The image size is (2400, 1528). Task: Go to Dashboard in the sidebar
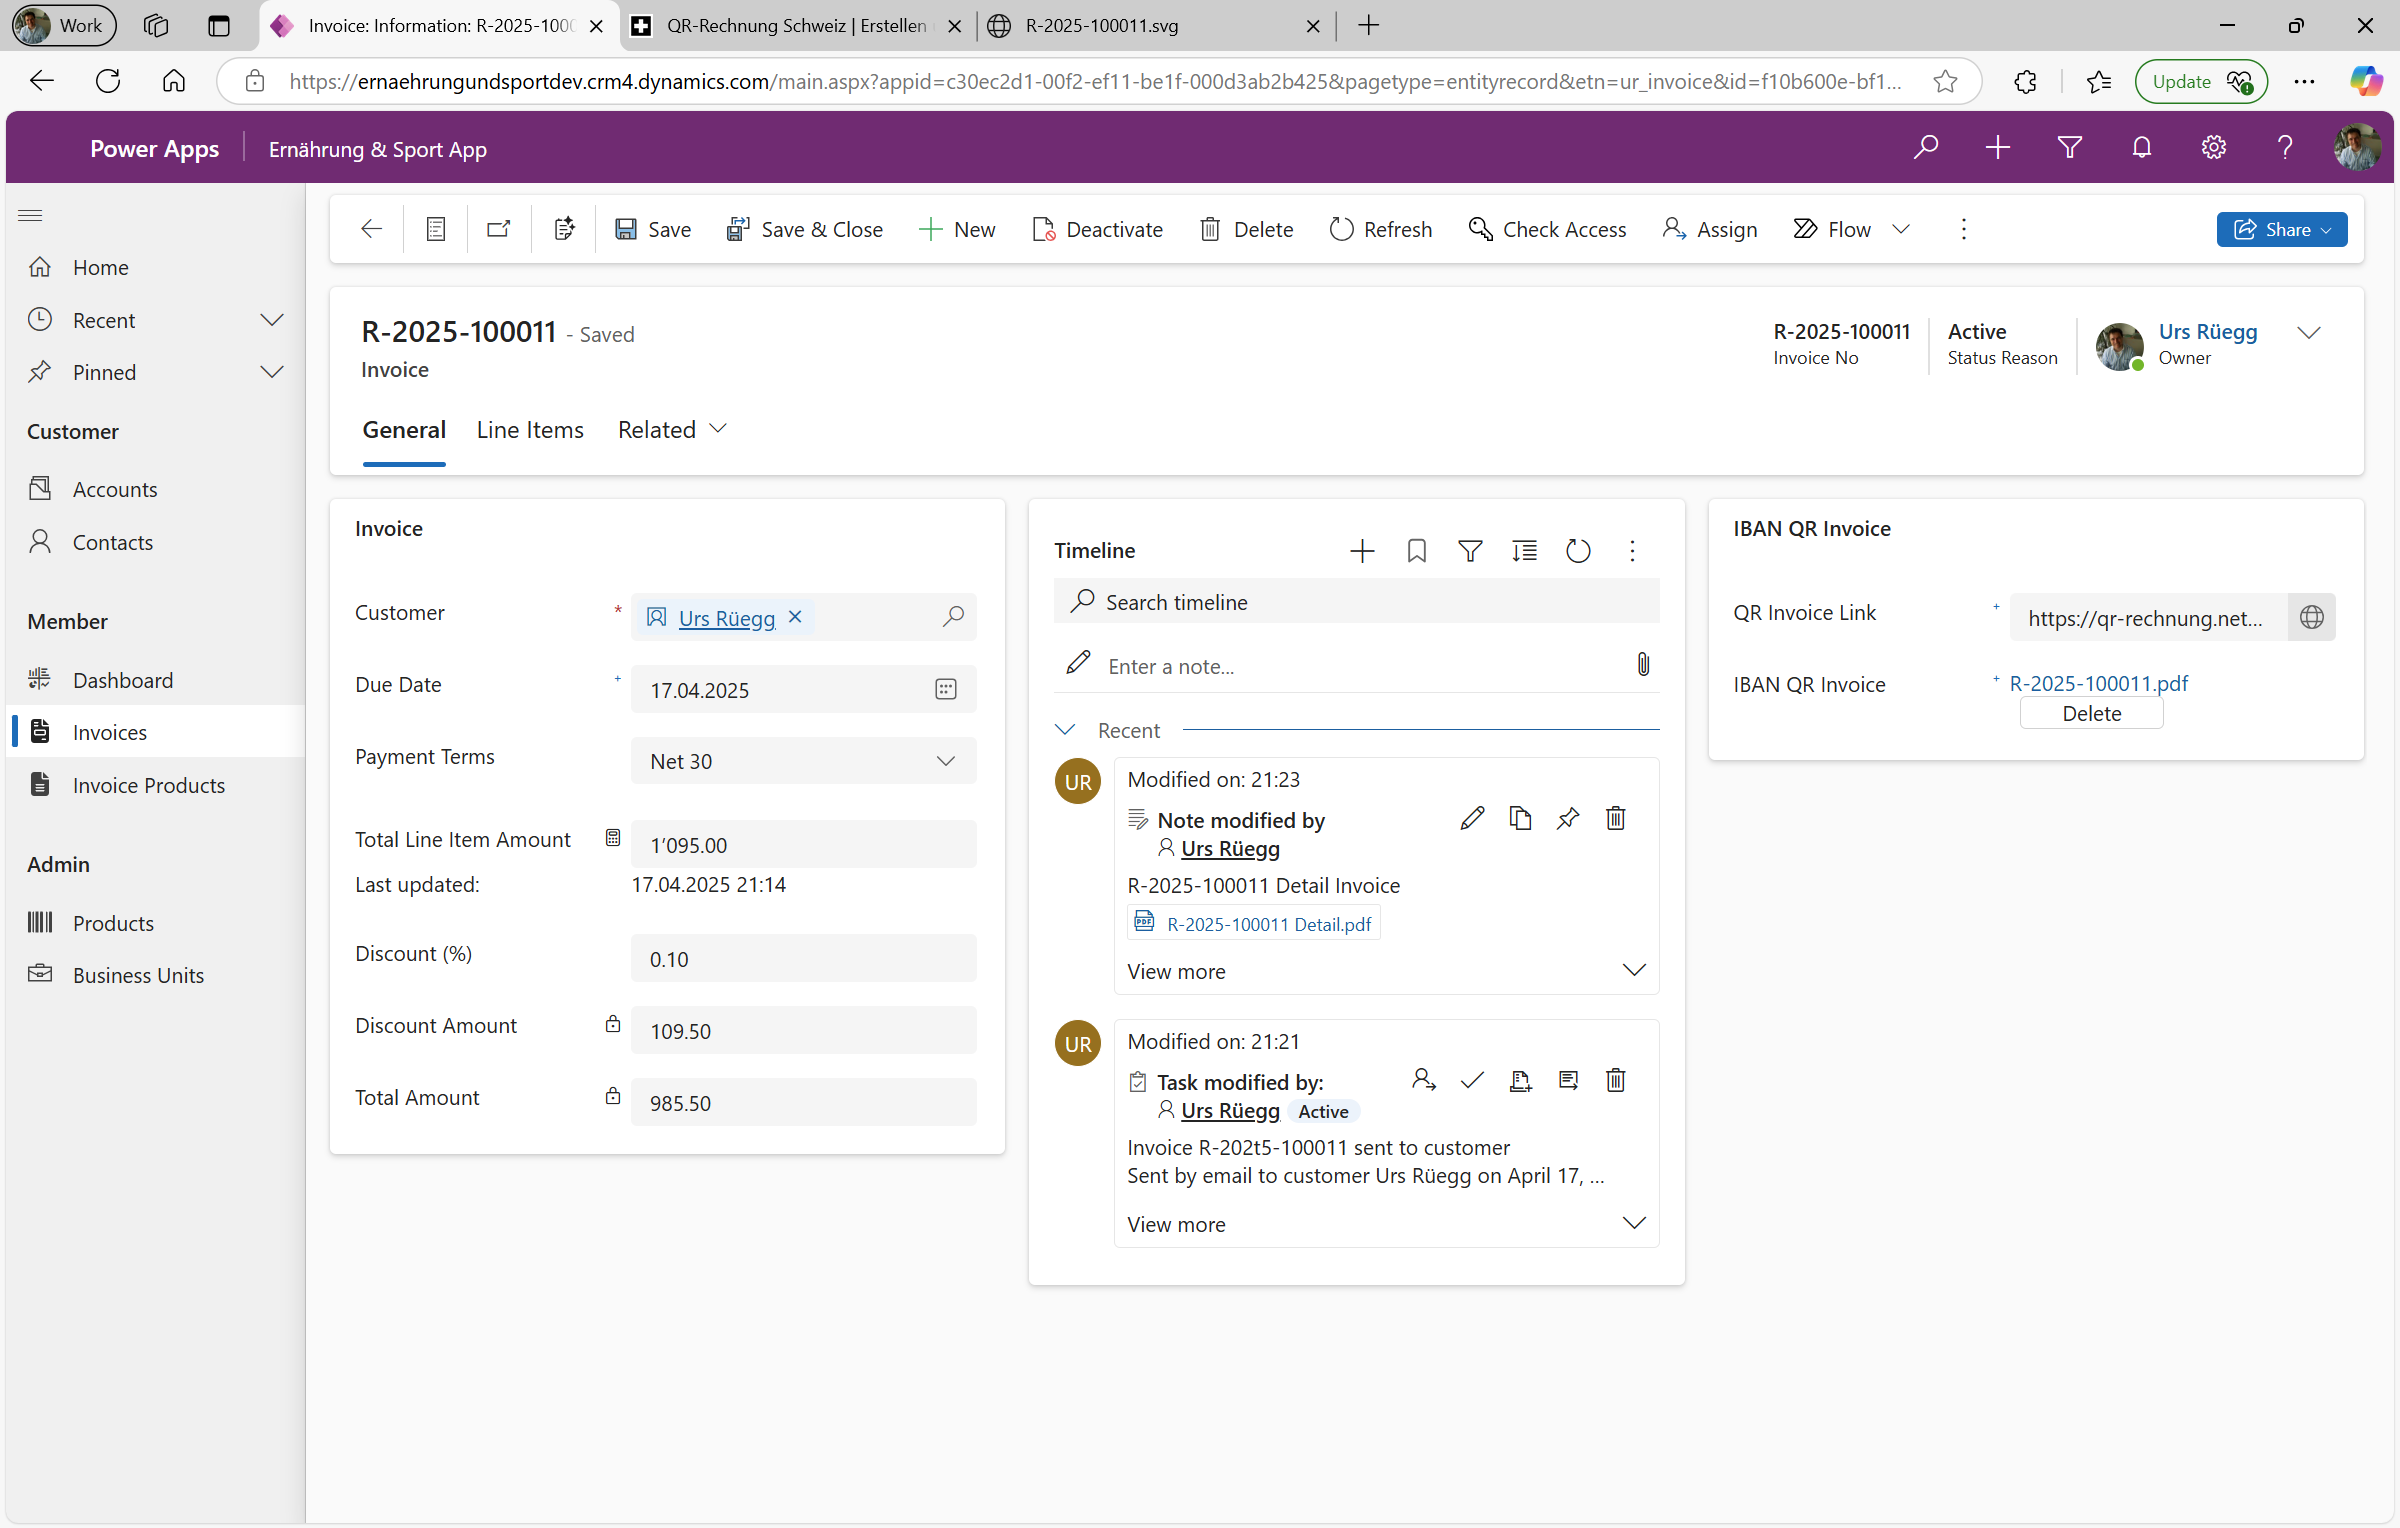tap(122, 680)
